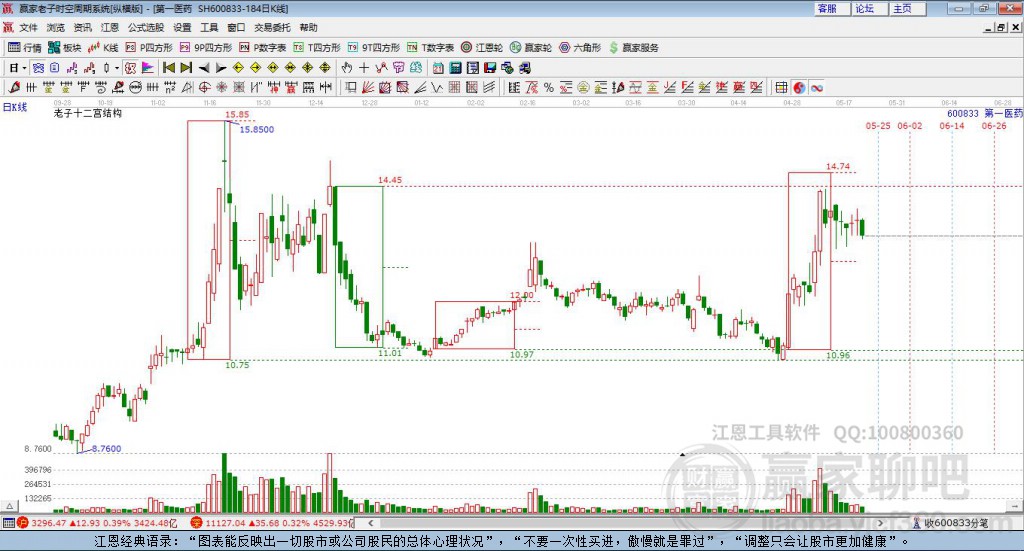This screenshot has width=1024, height=551.
Task: Expand the candlestick style dropdown arrow
Action: (117, 68)
